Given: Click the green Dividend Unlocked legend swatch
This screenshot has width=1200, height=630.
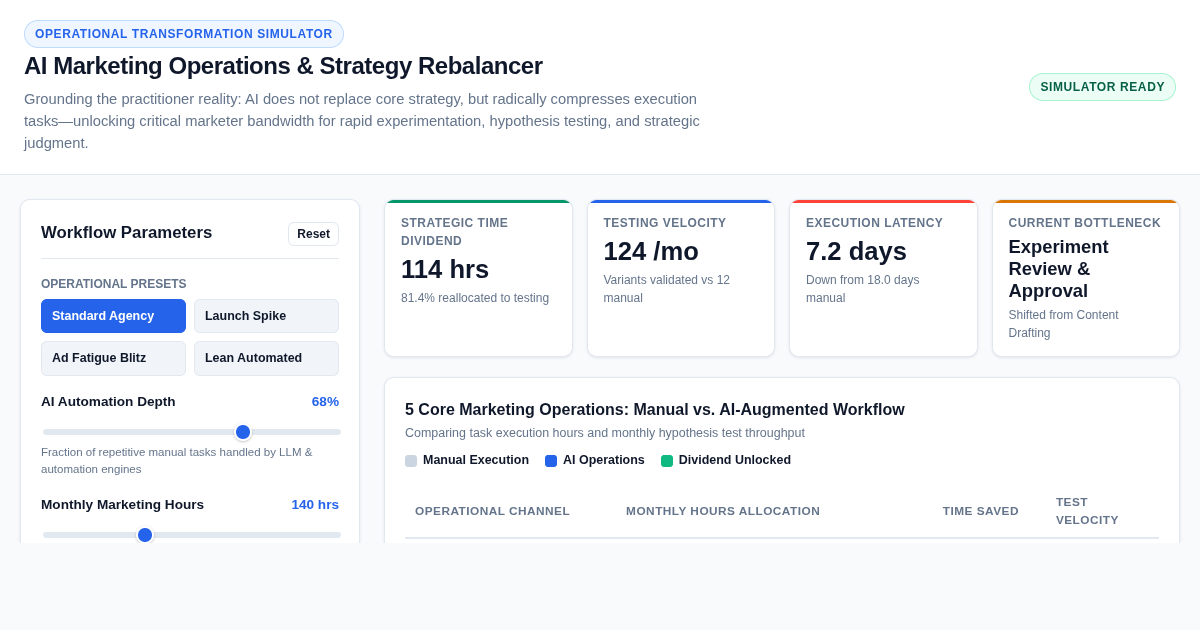Looking at the screenshot, I should pyautogui.click(x=667, y=461).
